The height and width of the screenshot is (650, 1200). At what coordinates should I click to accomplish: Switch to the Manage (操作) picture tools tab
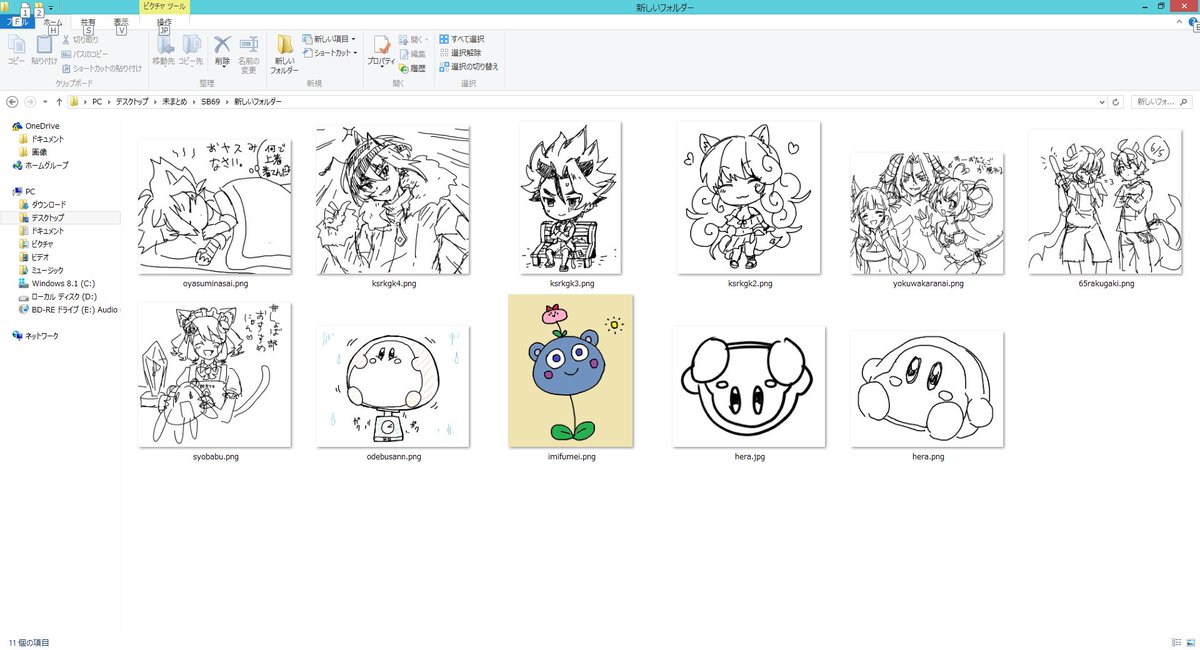pos(164,21)
